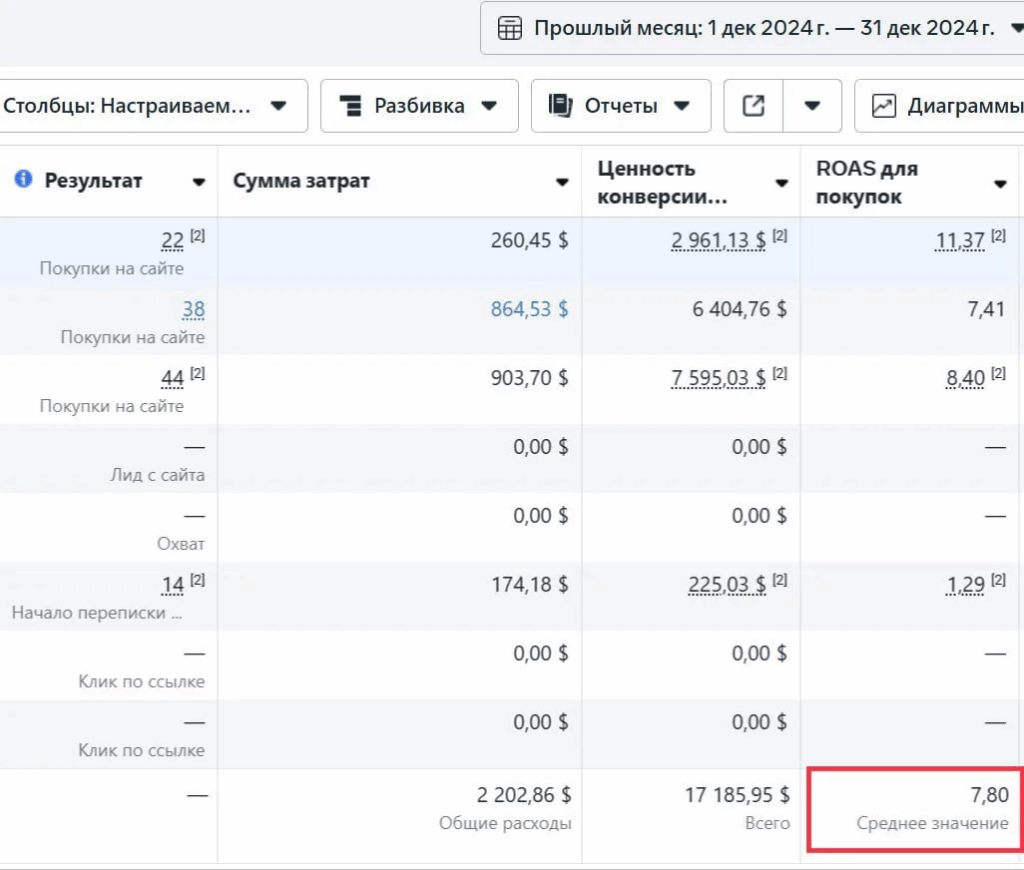This screenshot has height=870, width=1024.
Task: Click the conversion value 6 404,76 $
Action: pyautogui.click(x=739, y=309)
